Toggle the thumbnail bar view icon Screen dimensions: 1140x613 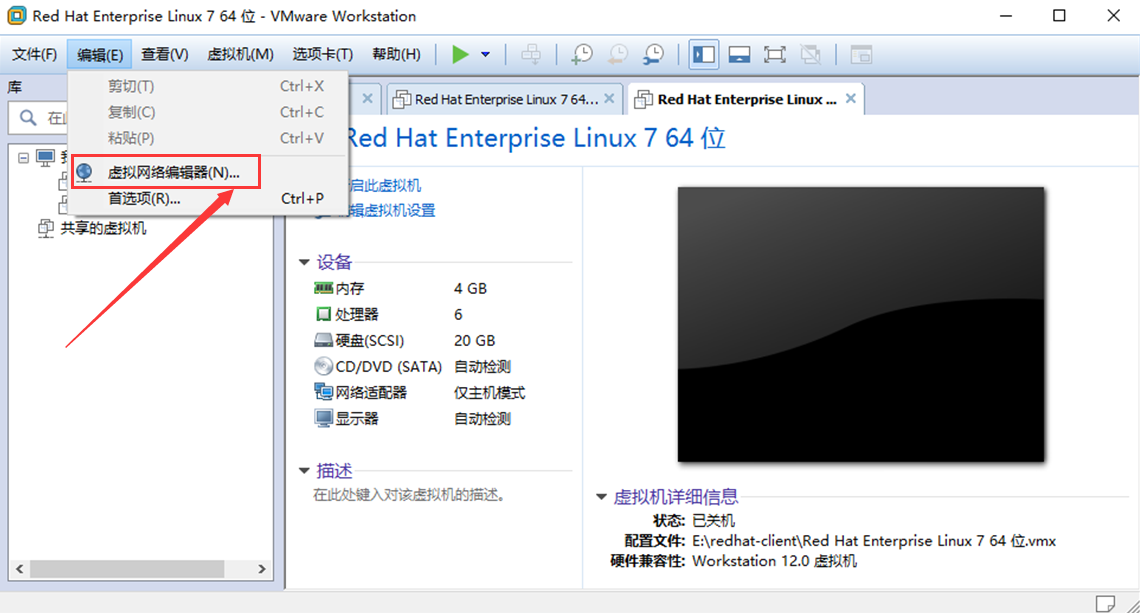(x=739, y=55)
